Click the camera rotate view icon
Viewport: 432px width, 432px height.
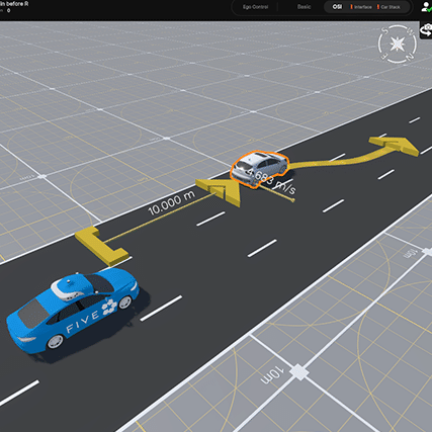426,30
